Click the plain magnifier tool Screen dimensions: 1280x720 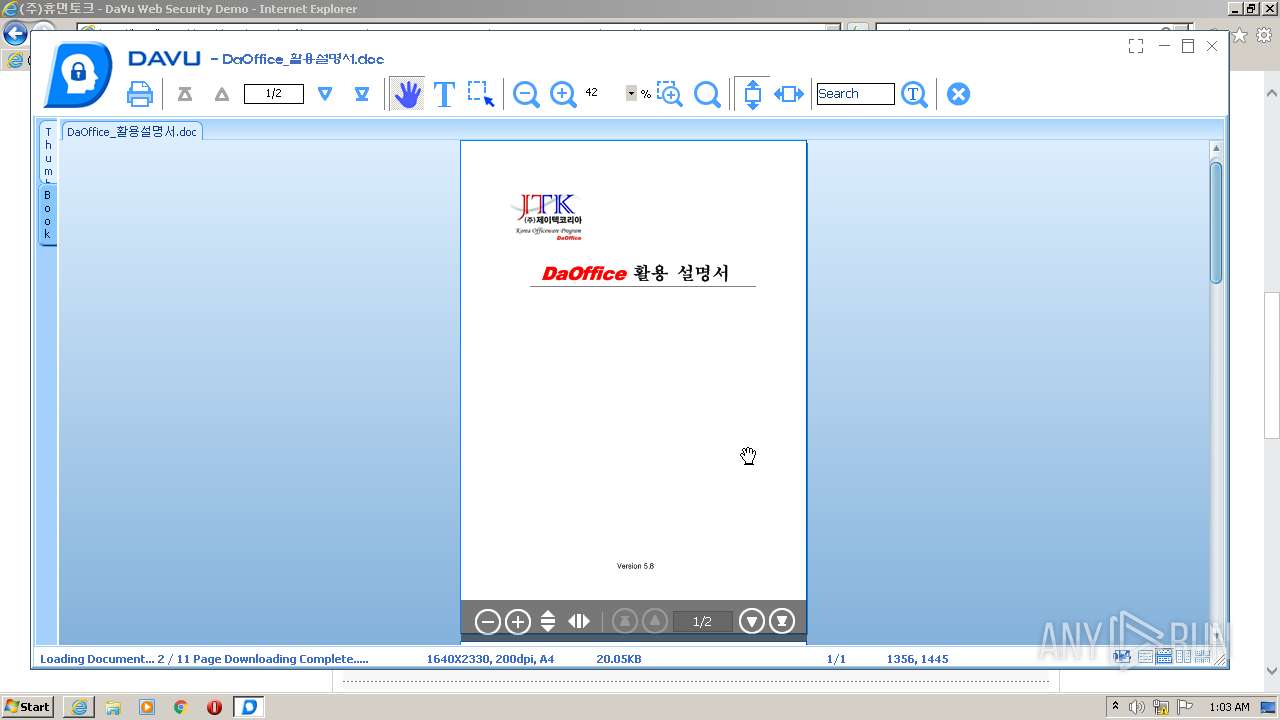(707, 94)
